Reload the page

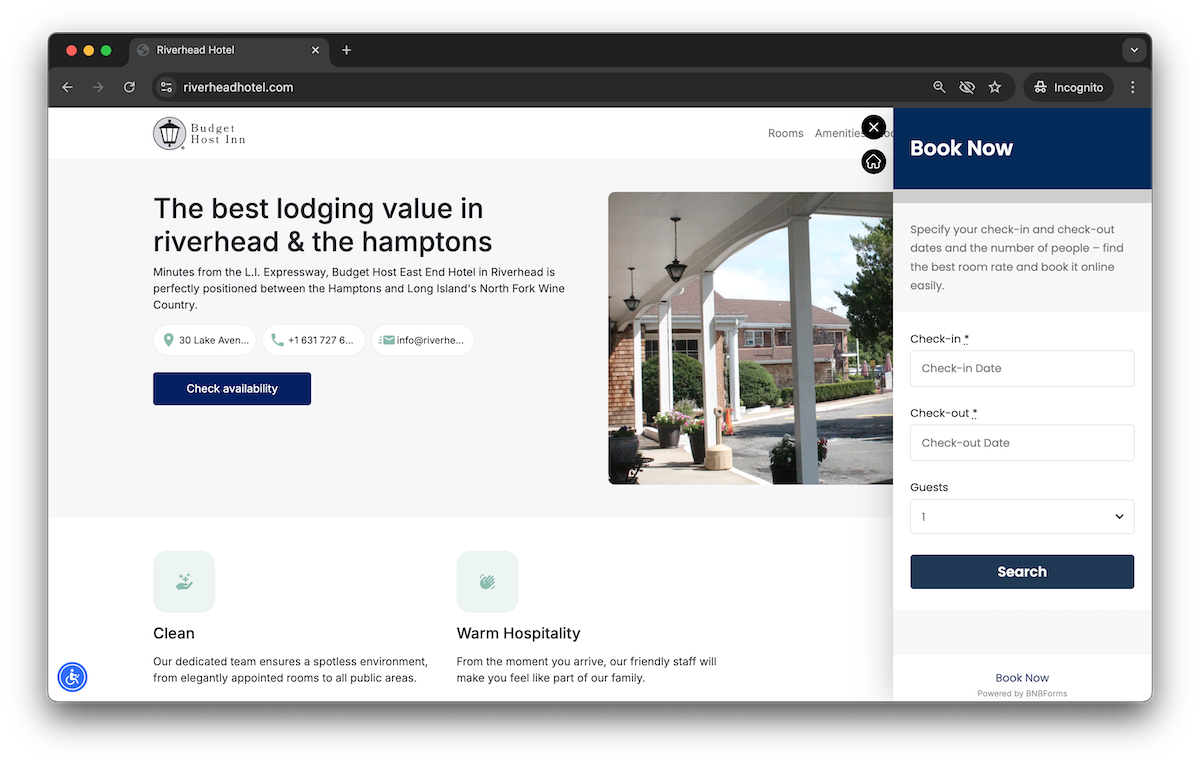click(x=129, y=88)
